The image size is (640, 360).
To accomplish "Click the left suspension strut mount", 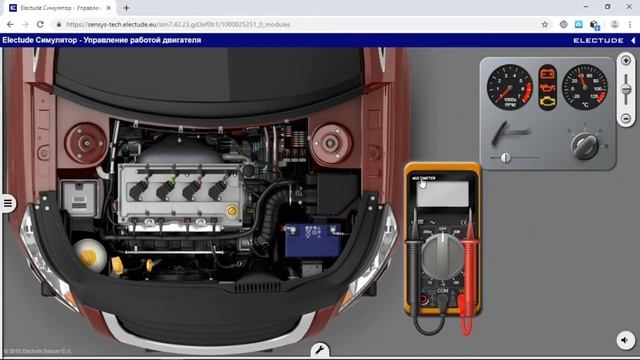I will click(86, 143).
